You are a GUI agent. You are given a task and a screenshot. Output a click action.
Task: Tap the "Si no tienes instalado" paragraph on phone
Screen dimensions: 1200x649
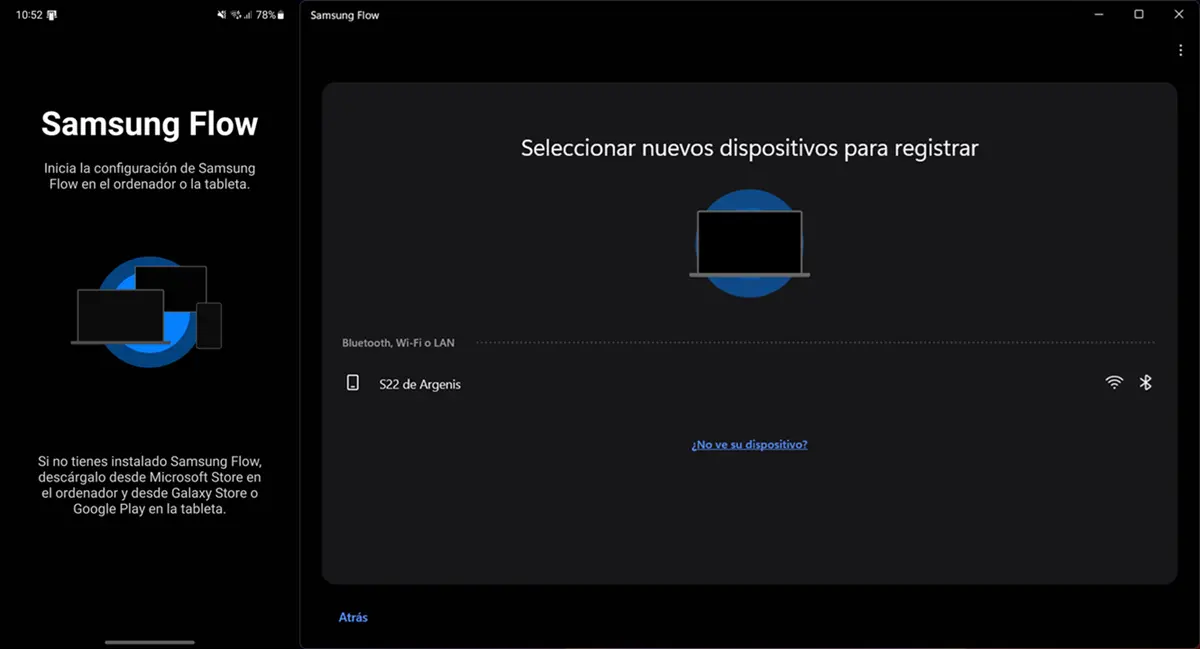click(150, 485)
